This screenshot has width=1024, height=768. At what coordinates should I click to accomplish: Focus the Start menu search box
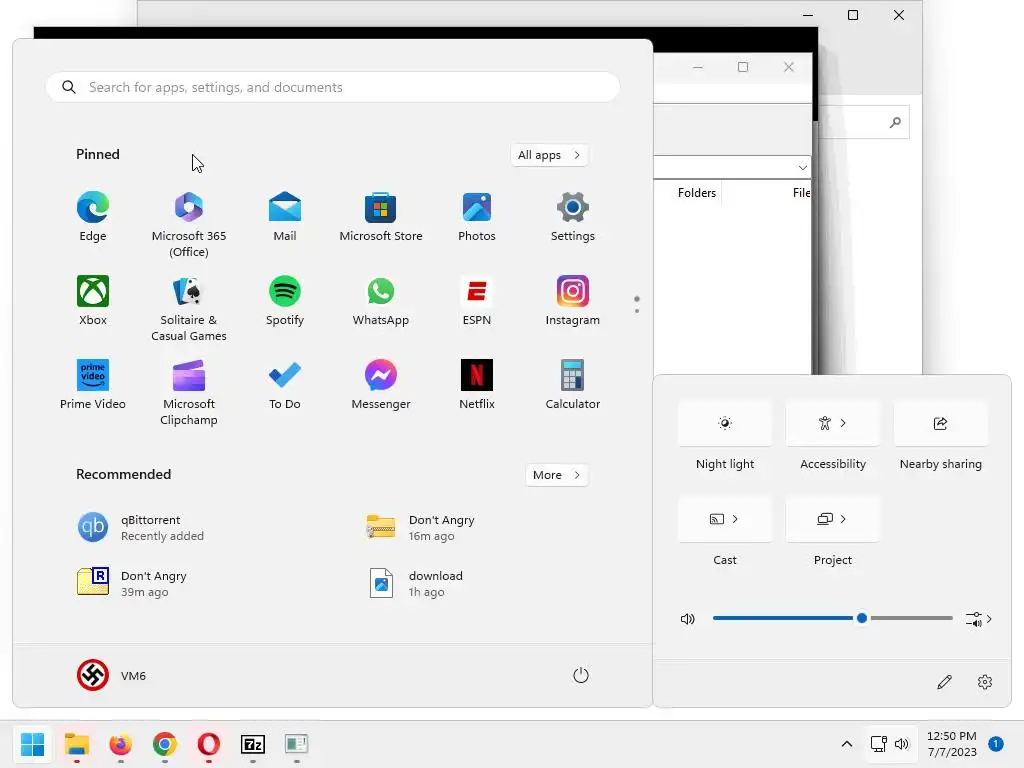pos(333,87)
